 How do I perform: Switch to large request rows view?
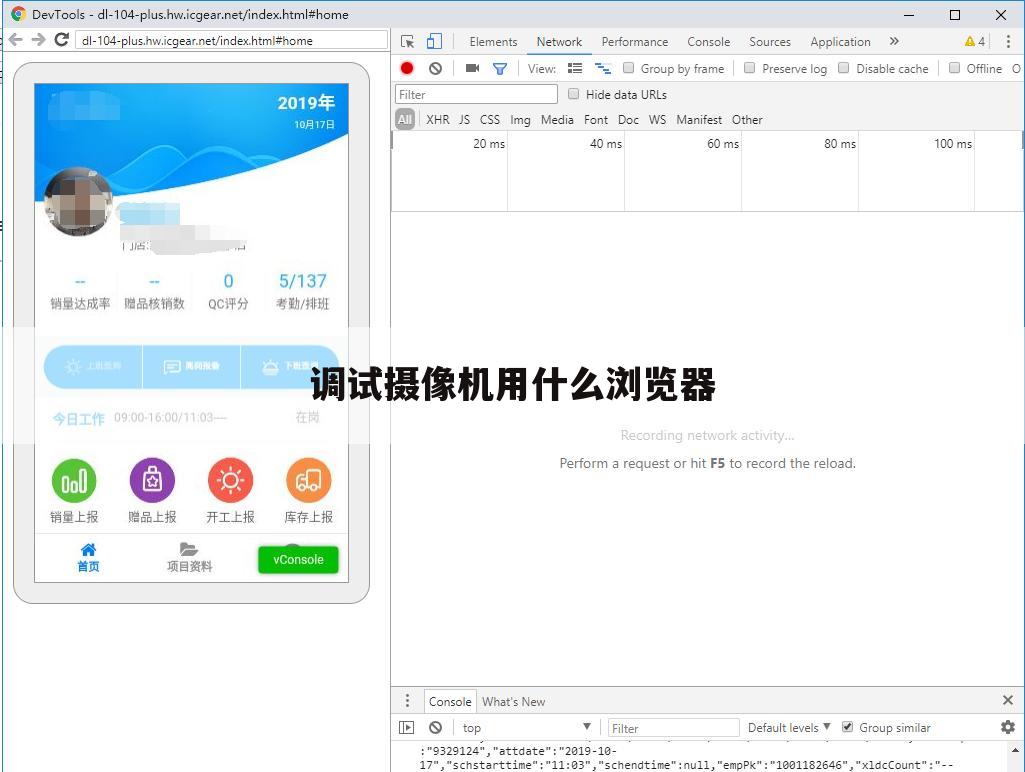(575, 68)
